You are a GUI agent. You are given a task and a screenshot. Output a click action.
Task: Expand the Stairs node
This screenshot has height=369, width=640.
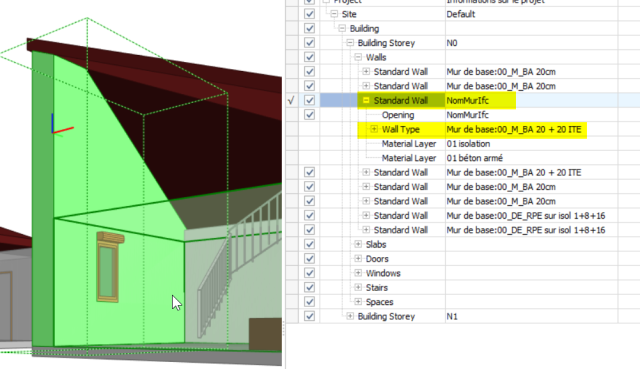[358, 287]
